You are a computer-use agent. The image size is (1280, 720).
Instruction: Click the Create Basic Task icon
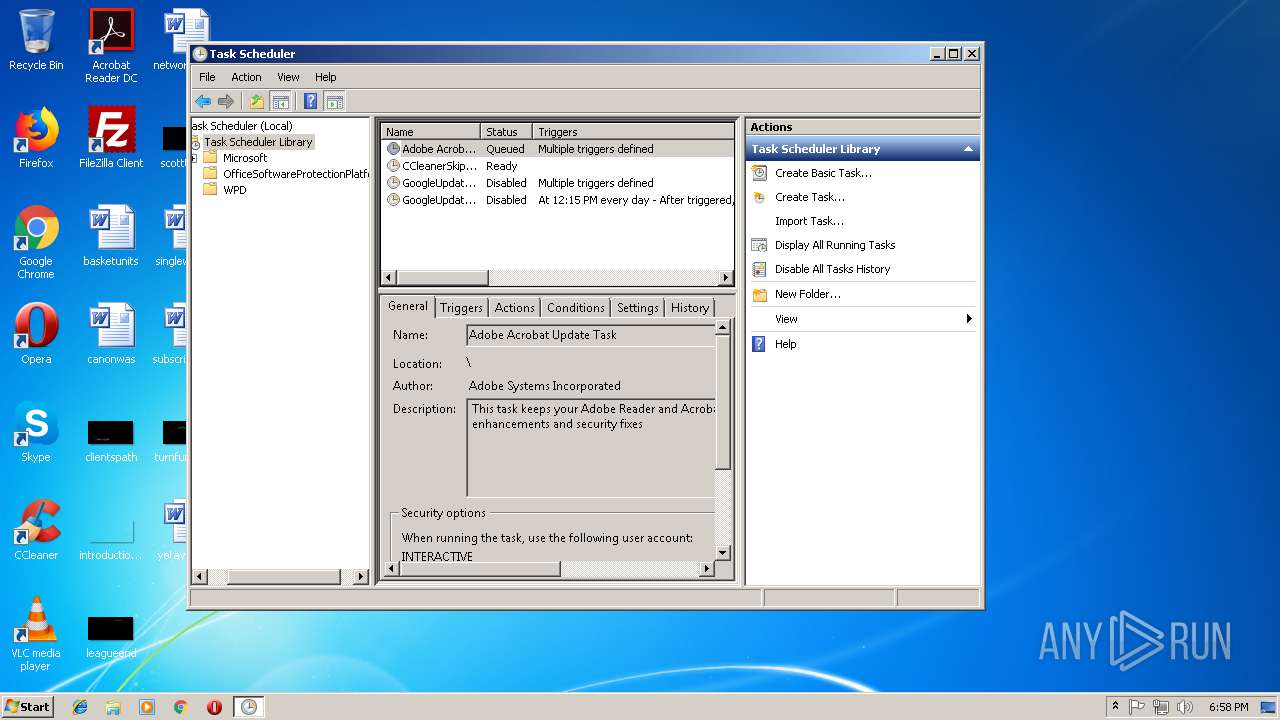click(x=760, y=173)
